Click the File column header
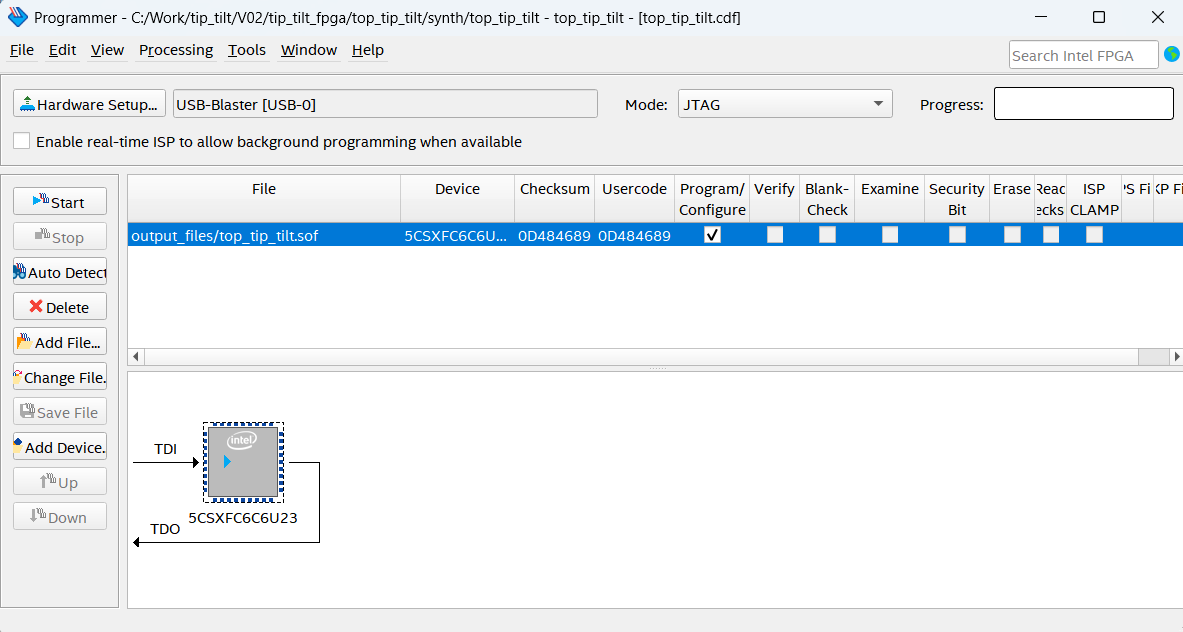Screen dimensions: 1183x632 coord(264,189)
